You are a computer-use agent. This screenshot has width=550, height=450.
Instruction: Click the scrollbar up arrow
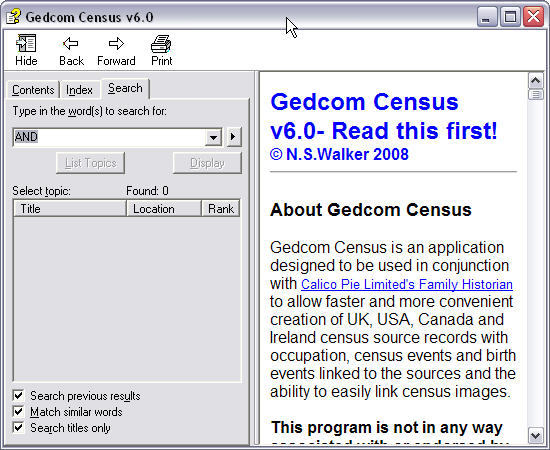(535, 81)
